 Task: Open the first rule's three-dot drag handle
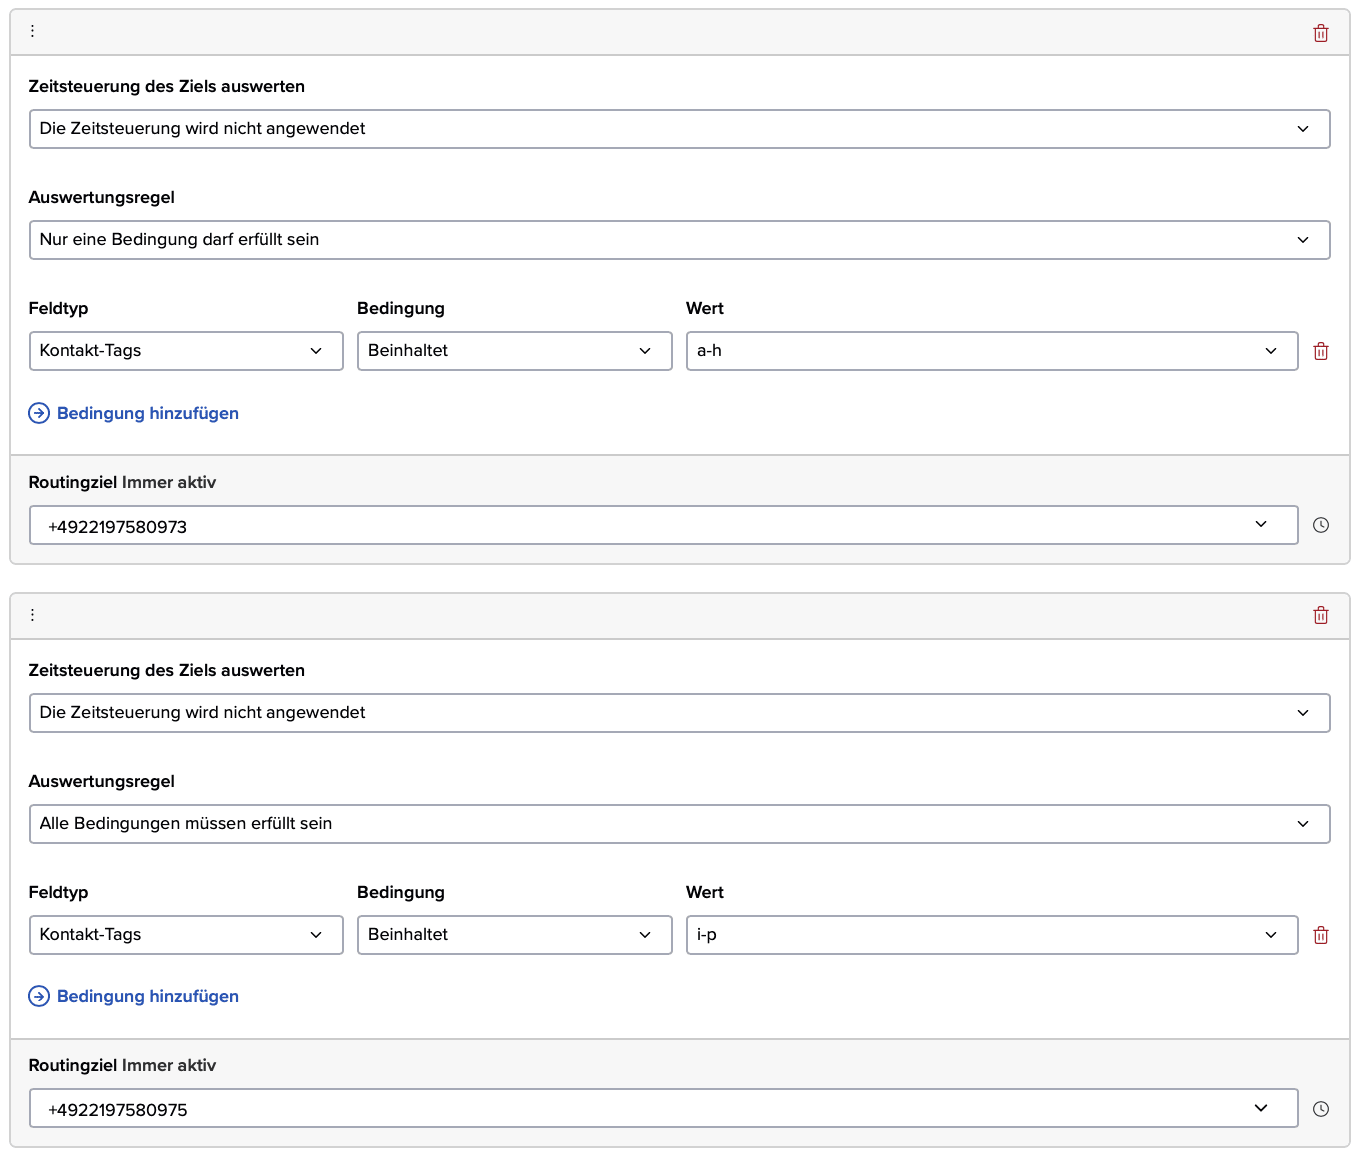point(32,31)
